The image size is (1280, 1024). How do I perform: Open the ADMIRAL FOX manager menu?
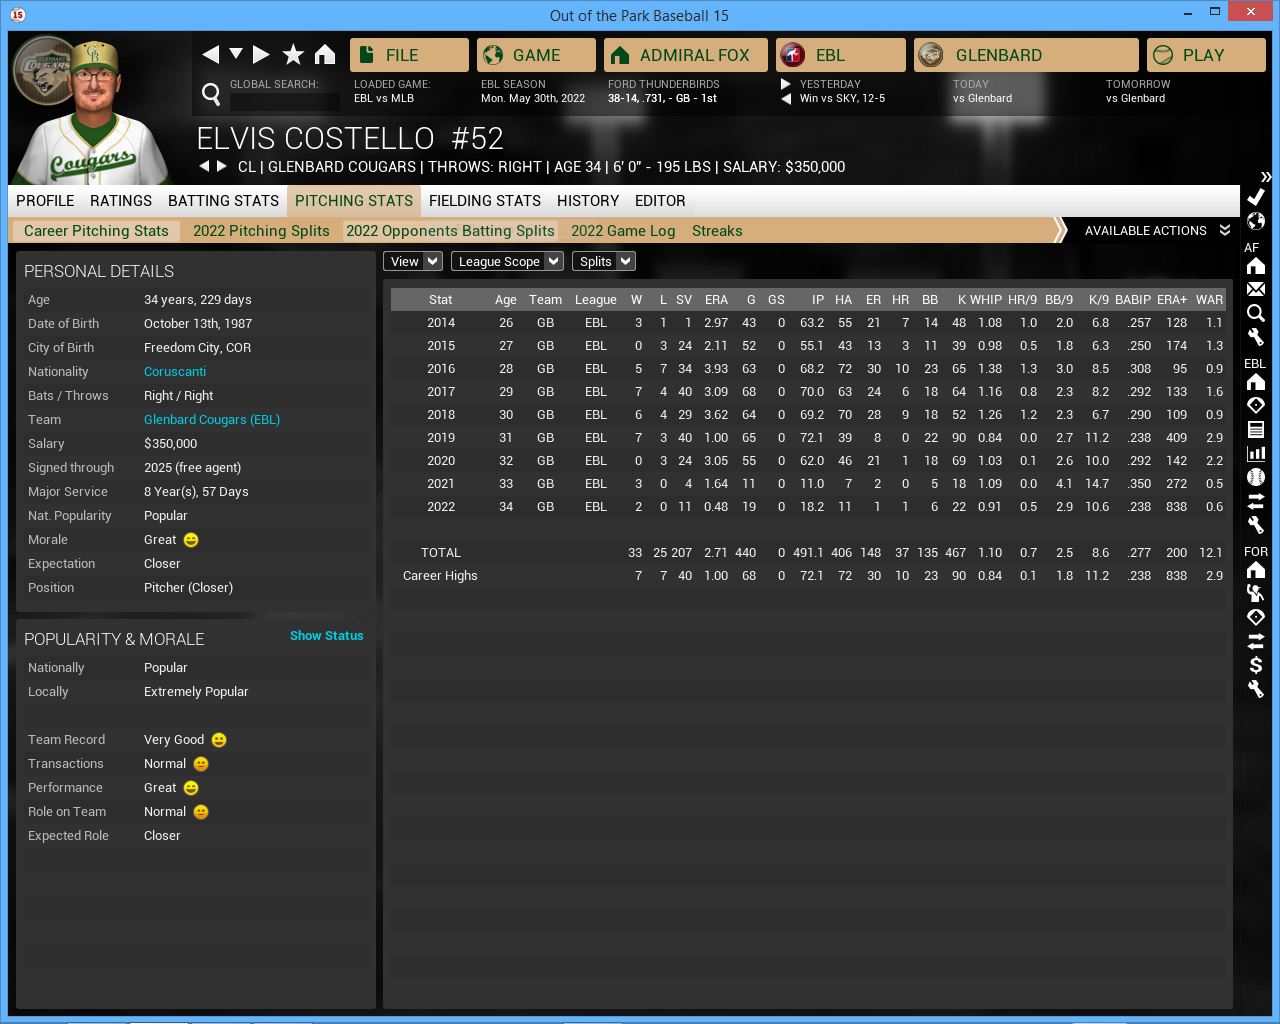coord(686,55)
